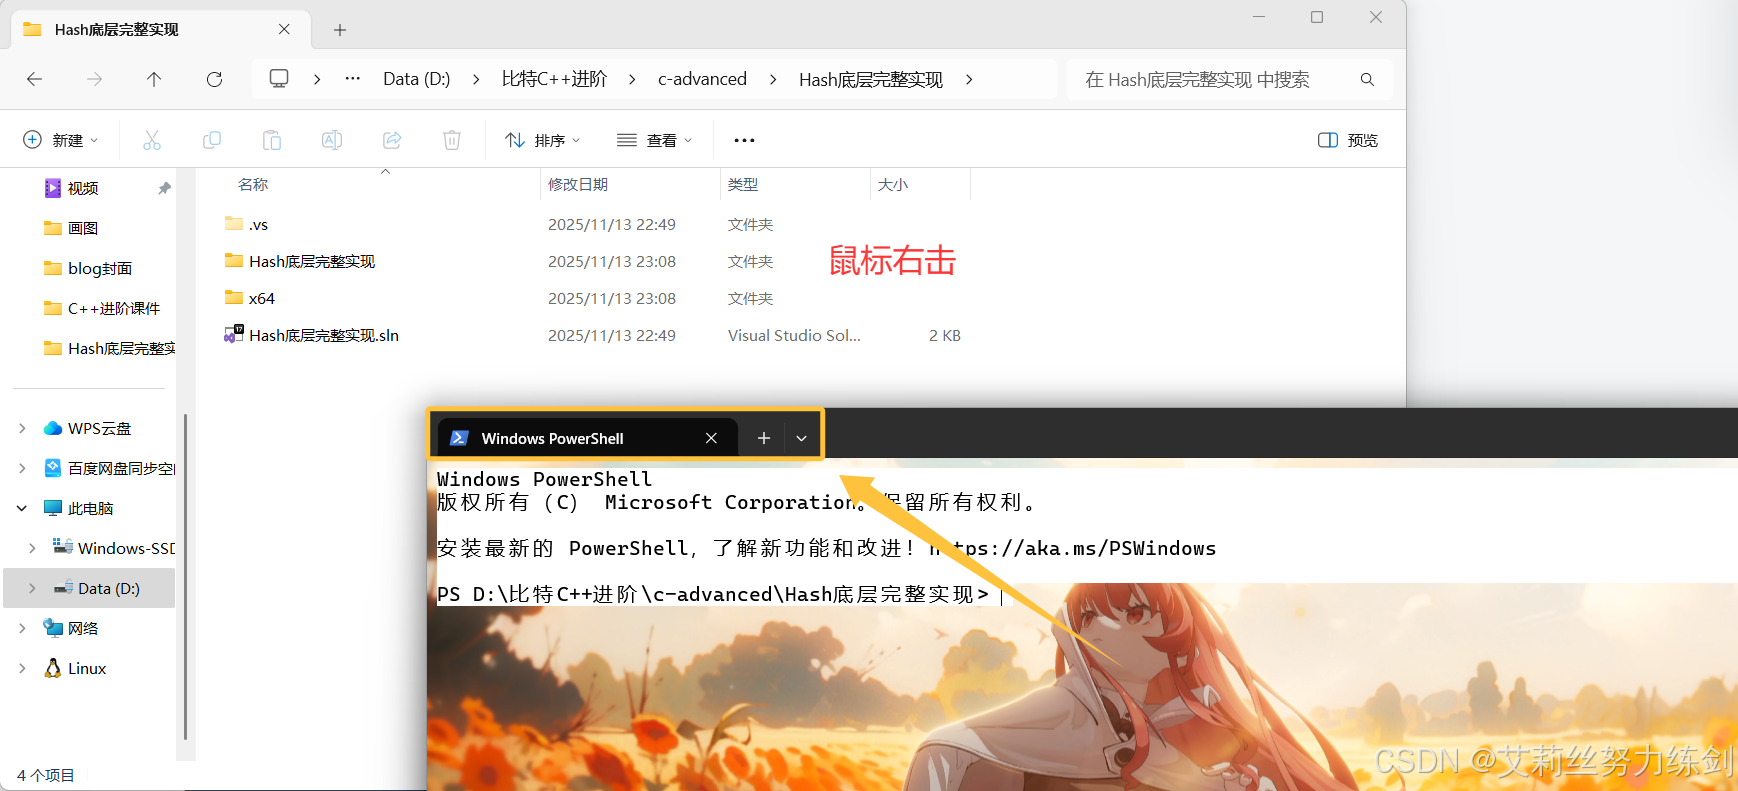Open a new terminal tab with plus
Image resolution: width=1738 pixels, height=791 pixels.
(764, 438)
